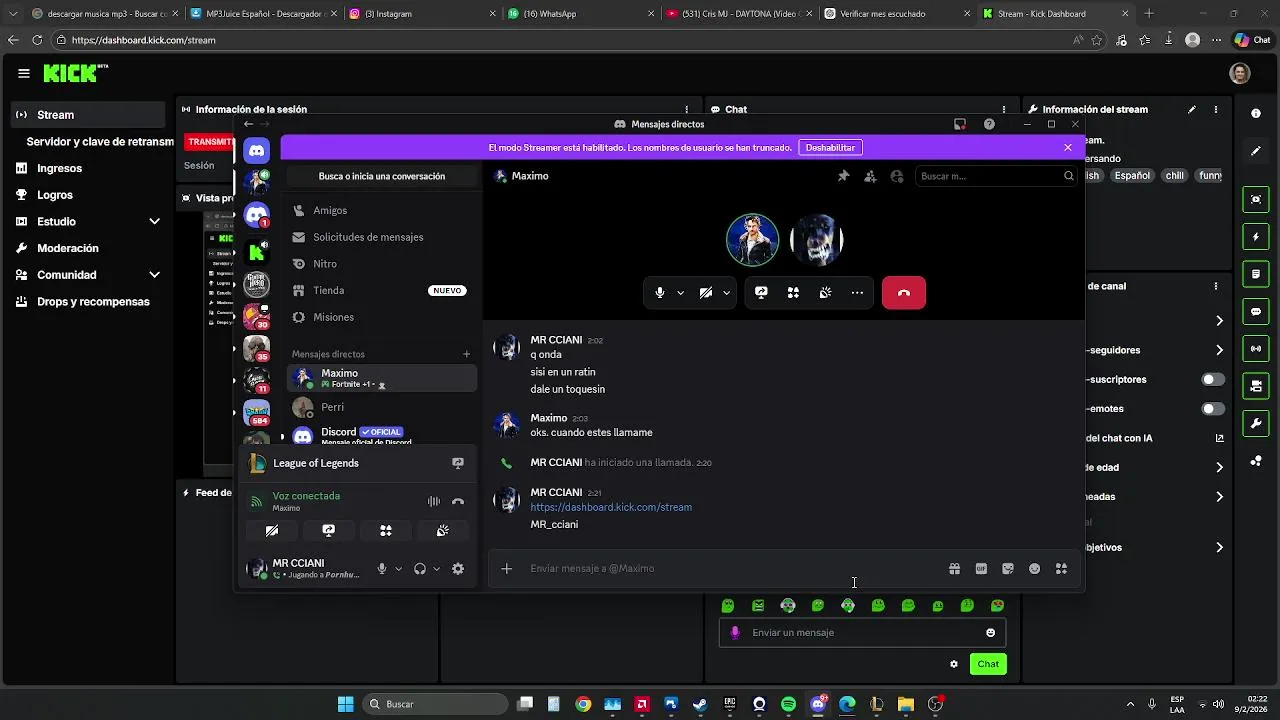Image resolution: width=1280 pixels, height=720 pixels.
Task: Open Nitro in the Discord sidebar
Action: coord(381,264)
